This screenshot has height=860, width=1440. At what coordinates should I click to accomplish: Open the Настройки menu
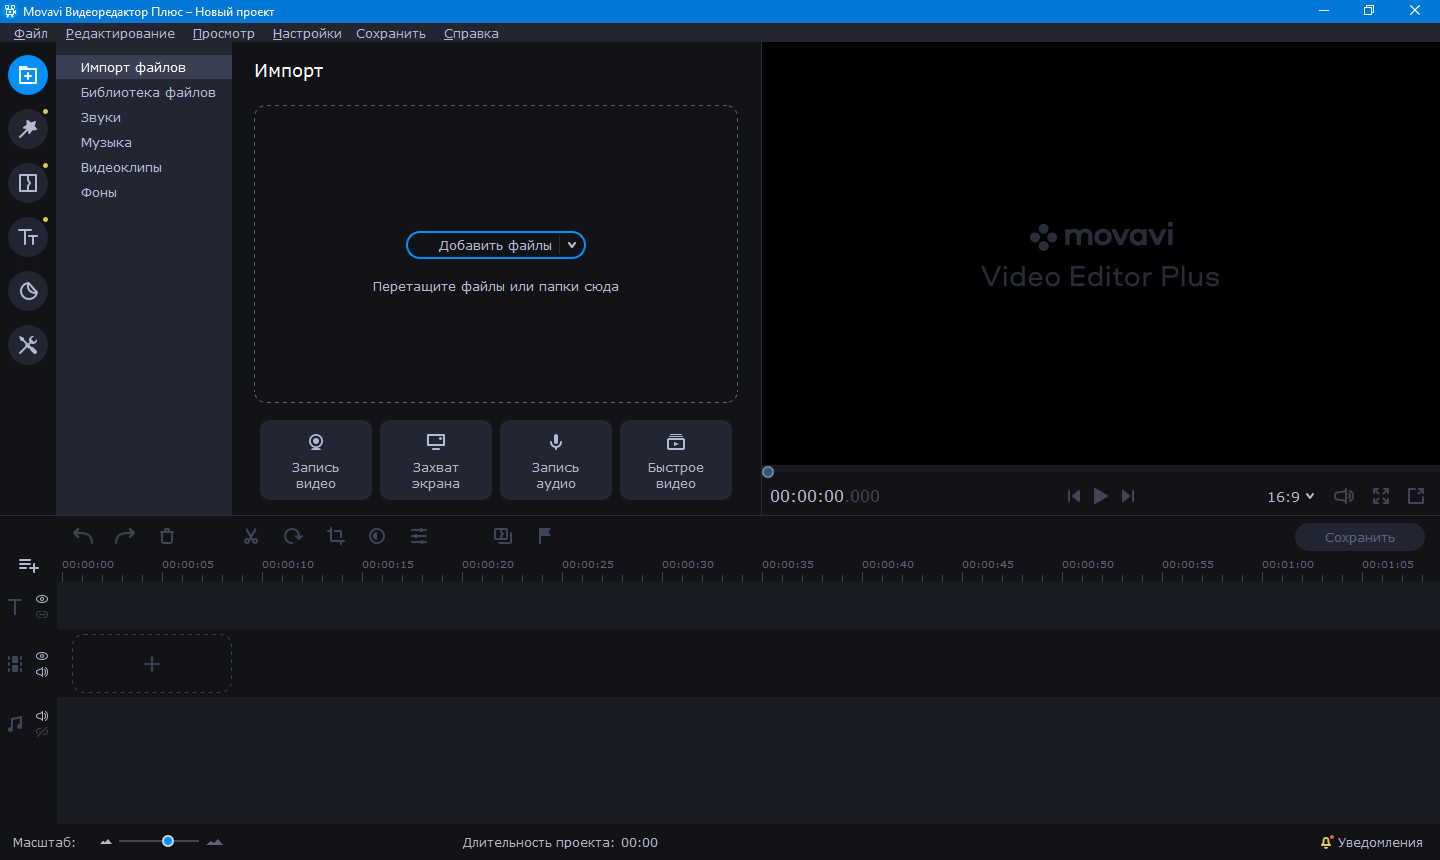pyautogui.click(x=307, y=33)
